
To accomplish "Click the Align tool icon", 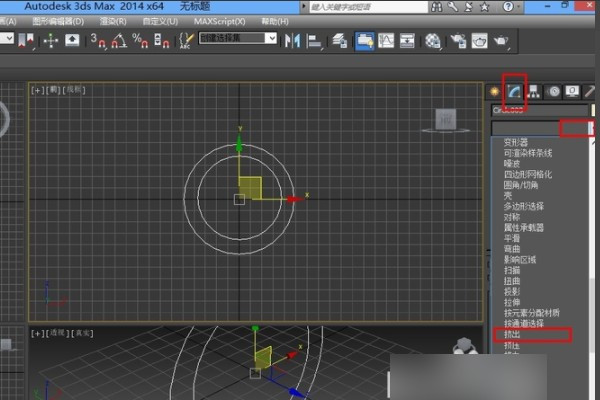I will pos(315,41).
